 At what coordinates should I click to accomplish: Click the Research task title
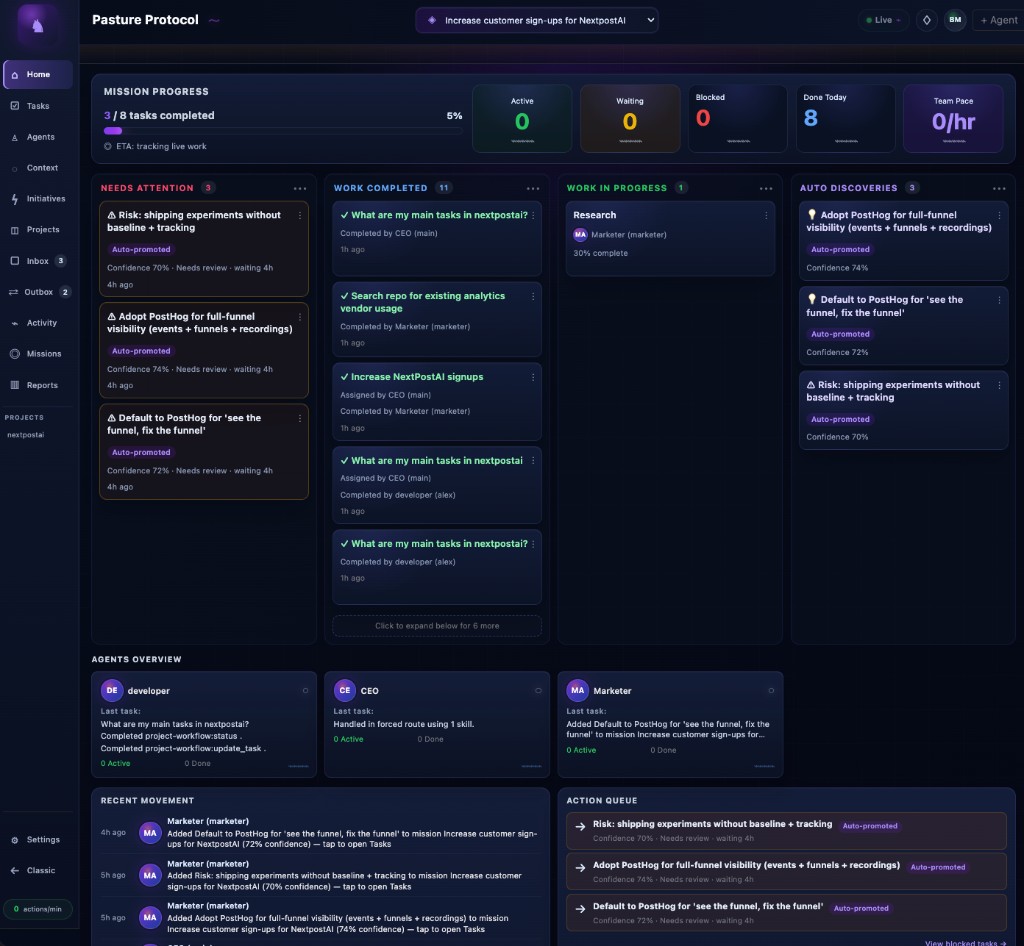pyautogui.click(x=594, y=215)
